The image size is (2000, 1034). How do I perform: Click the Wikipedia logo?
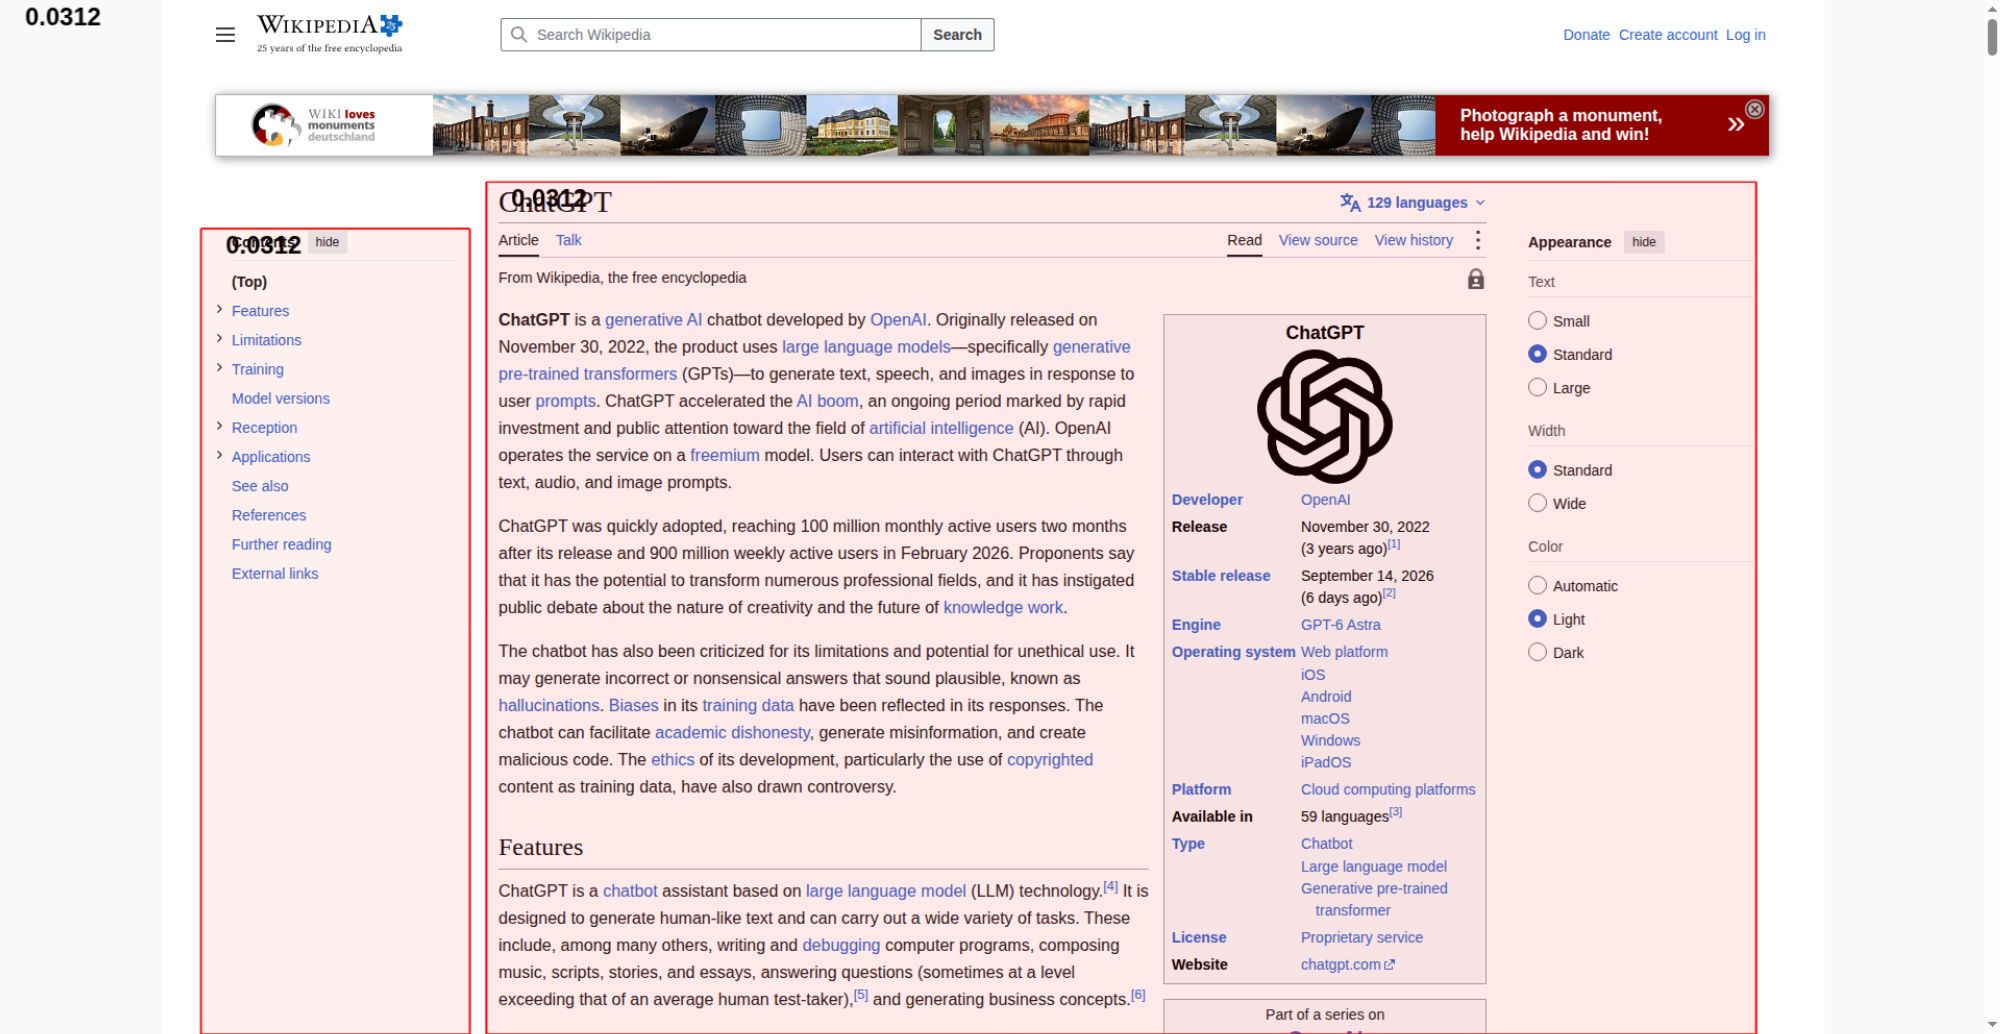point(329,33)
